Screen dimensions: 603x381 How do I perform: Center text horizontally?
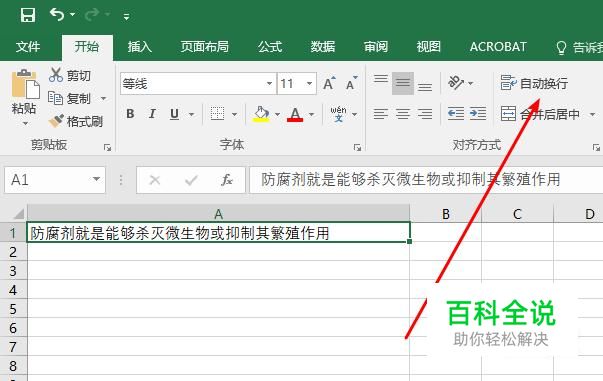coord(403,114)
